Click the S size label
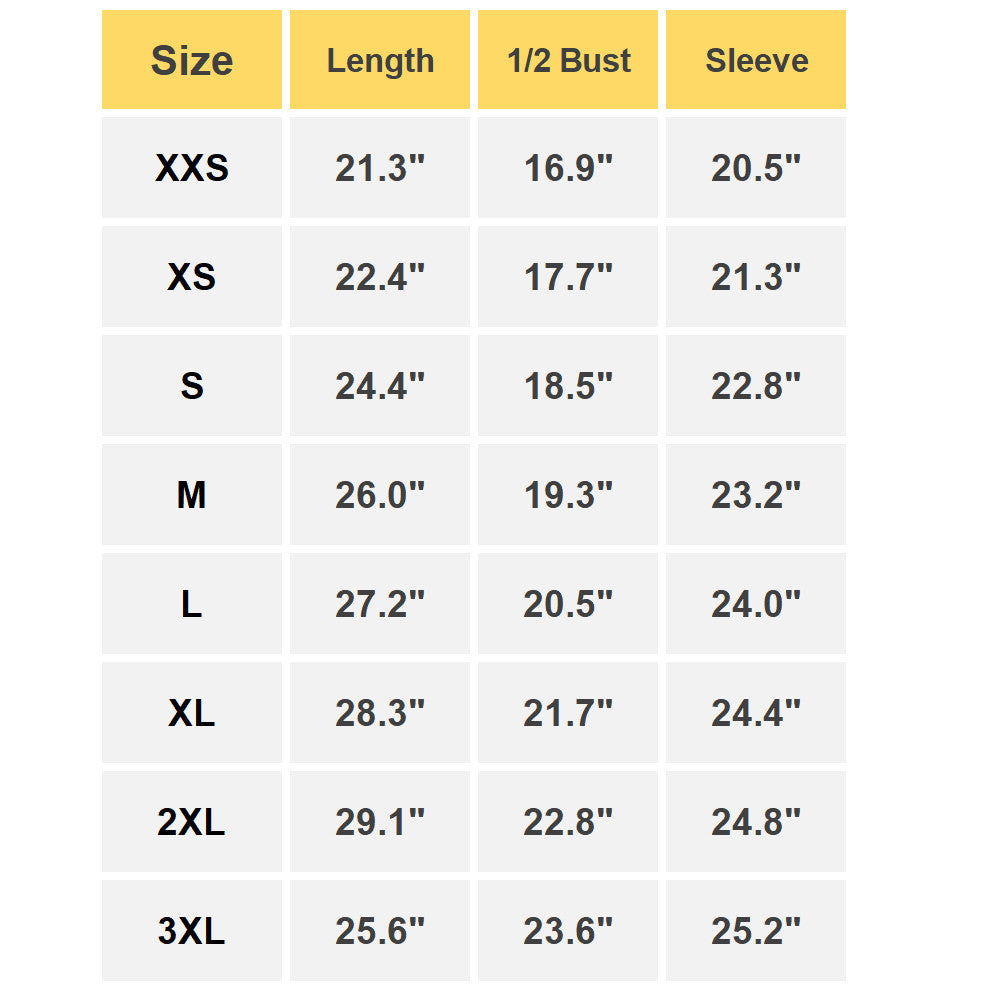This screenshot has height=988, width=988. click(x=191, y=386)
